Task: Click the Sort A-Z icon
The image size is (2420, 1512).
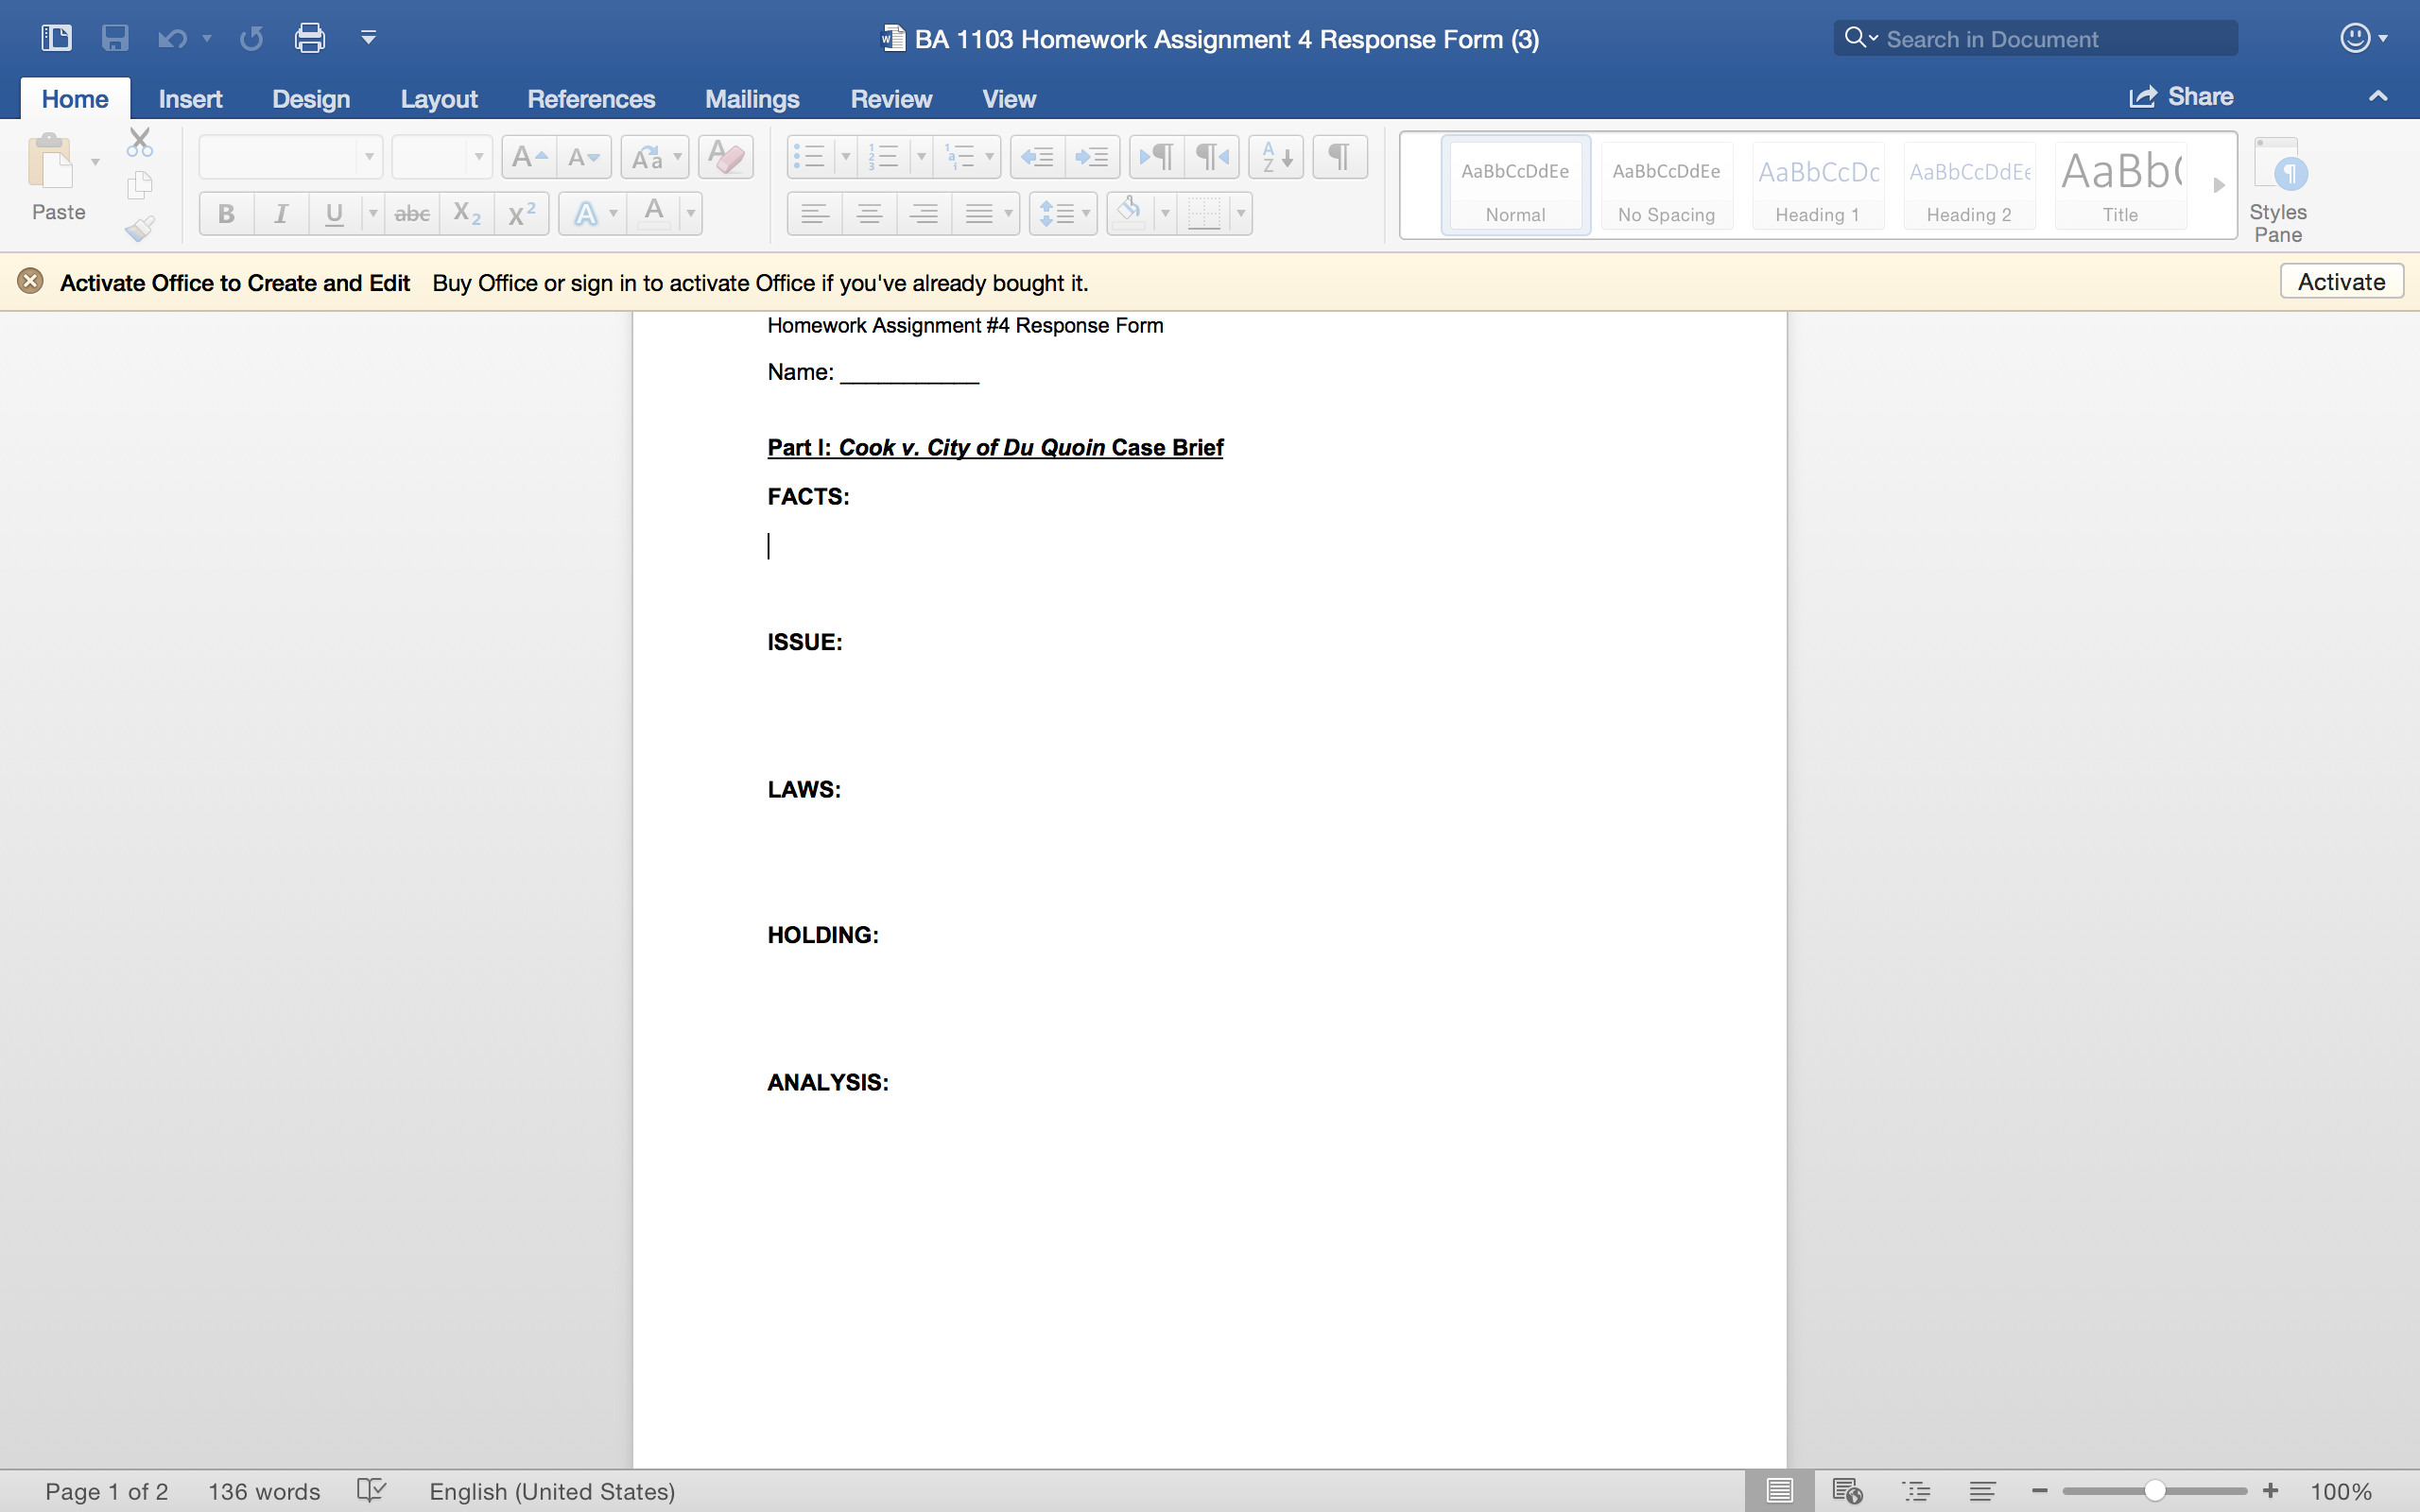Action: [1276, 157]
